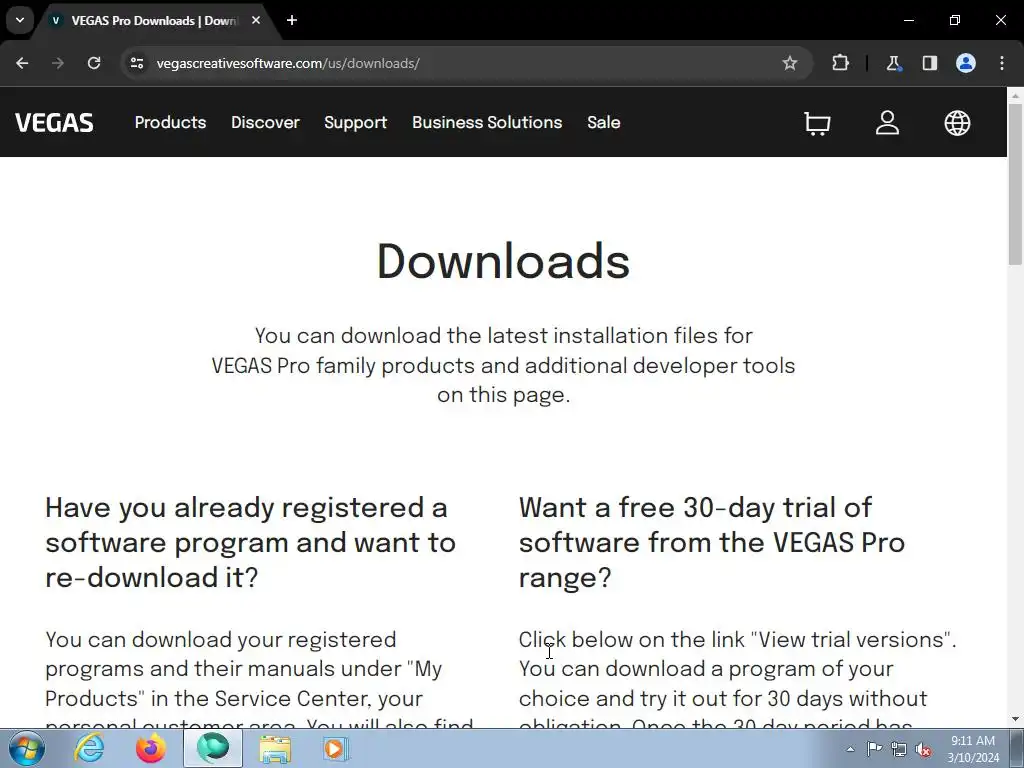Open the Support menu

click(x=355, y=122)
